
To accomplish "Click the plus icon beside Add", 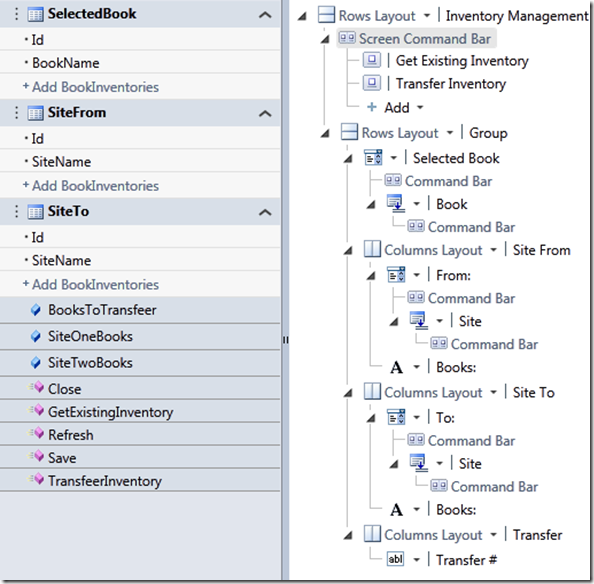I will [x=372, y=107].
